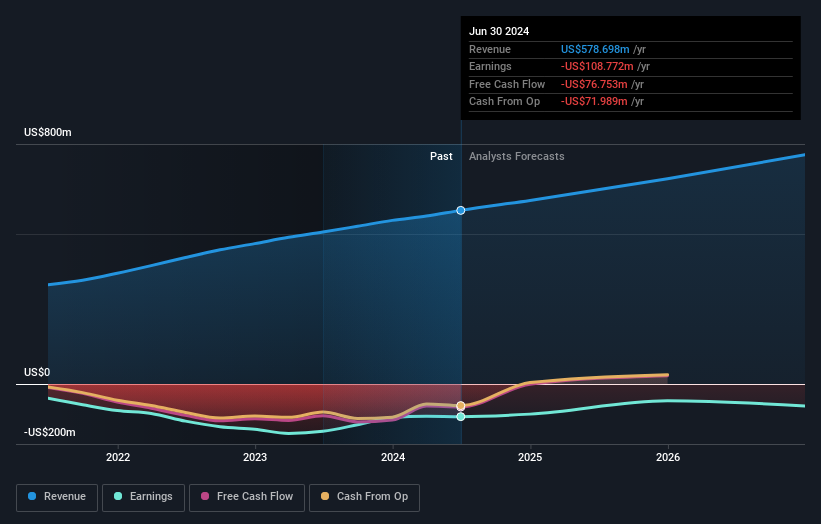Click the Free Cash Flow label in tooltip
Screen dimensions: 821x524
507,84
